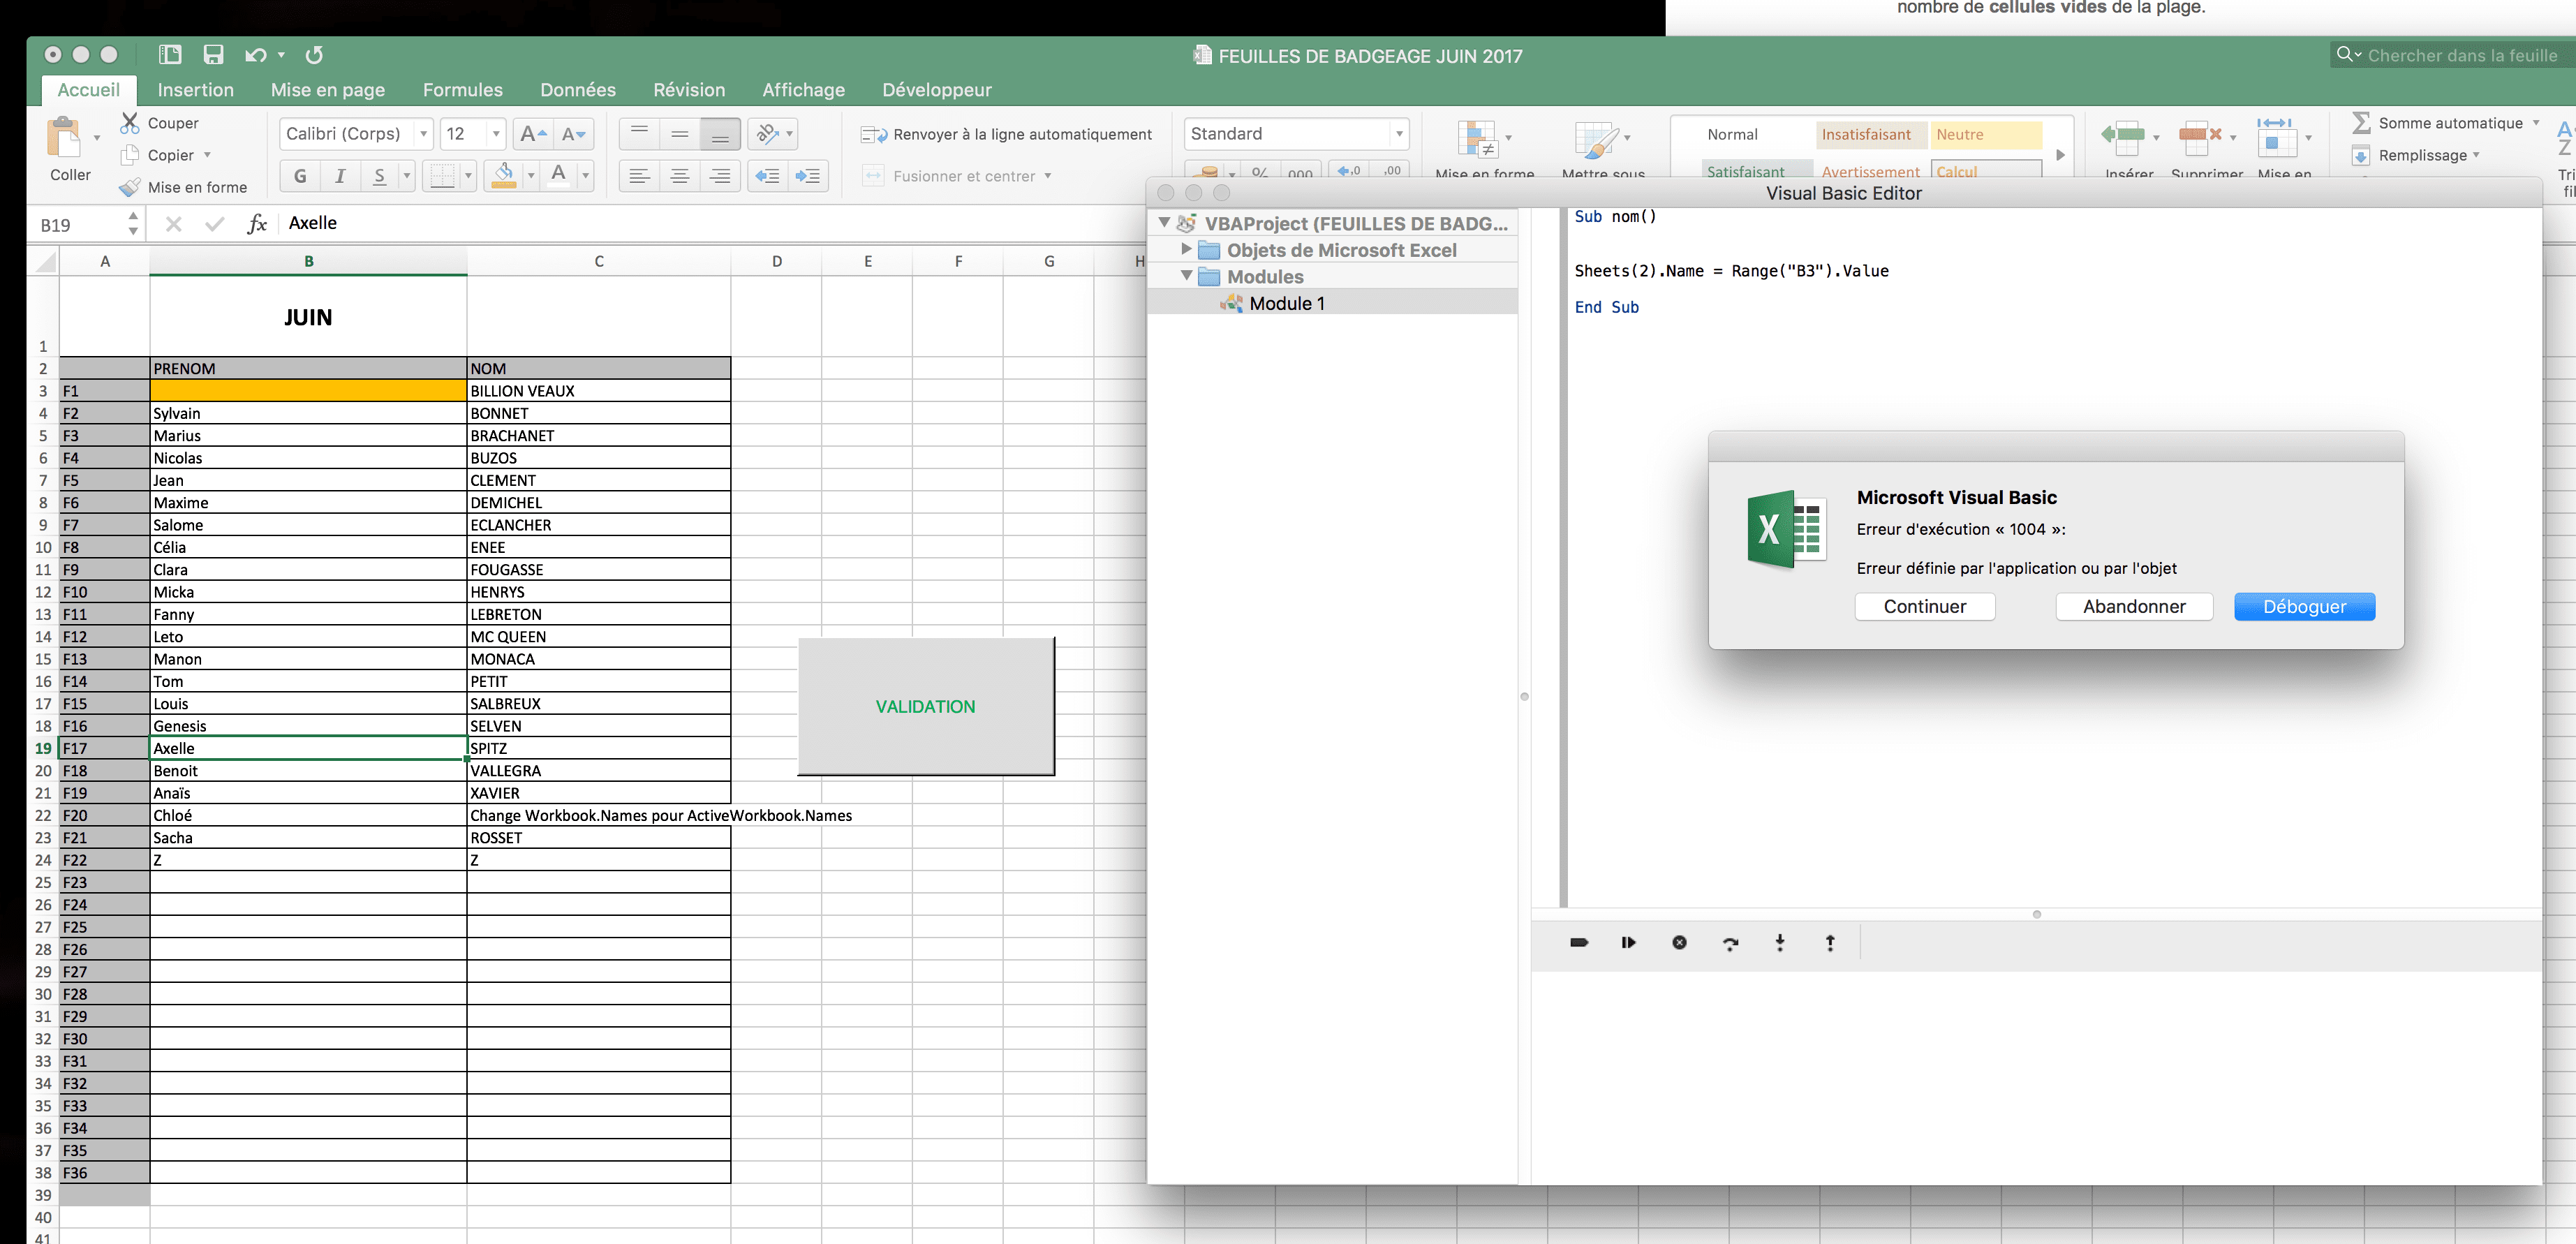The width and height of the screenshot is (2576, 1244).
Task: Click the green VALIDATION button on sheet
Action: tap(925, 706)
